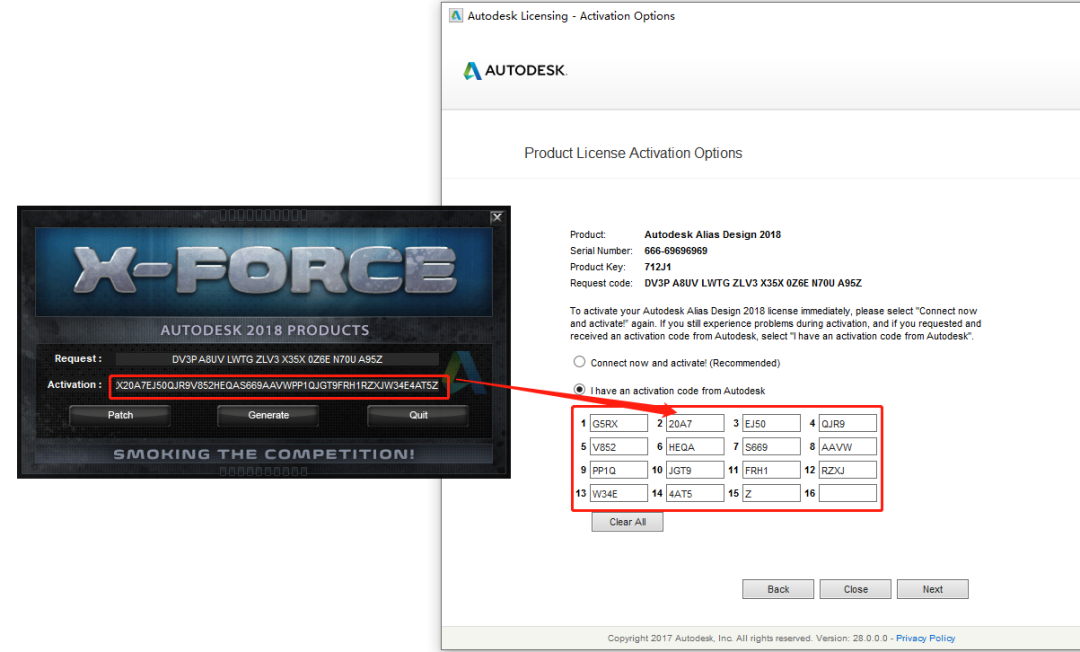This screenshot has height=652, width=1080.
Task: Click the 'Autodesk Licensing - Activation Options' window title
Action: click(x=571, y=16)
